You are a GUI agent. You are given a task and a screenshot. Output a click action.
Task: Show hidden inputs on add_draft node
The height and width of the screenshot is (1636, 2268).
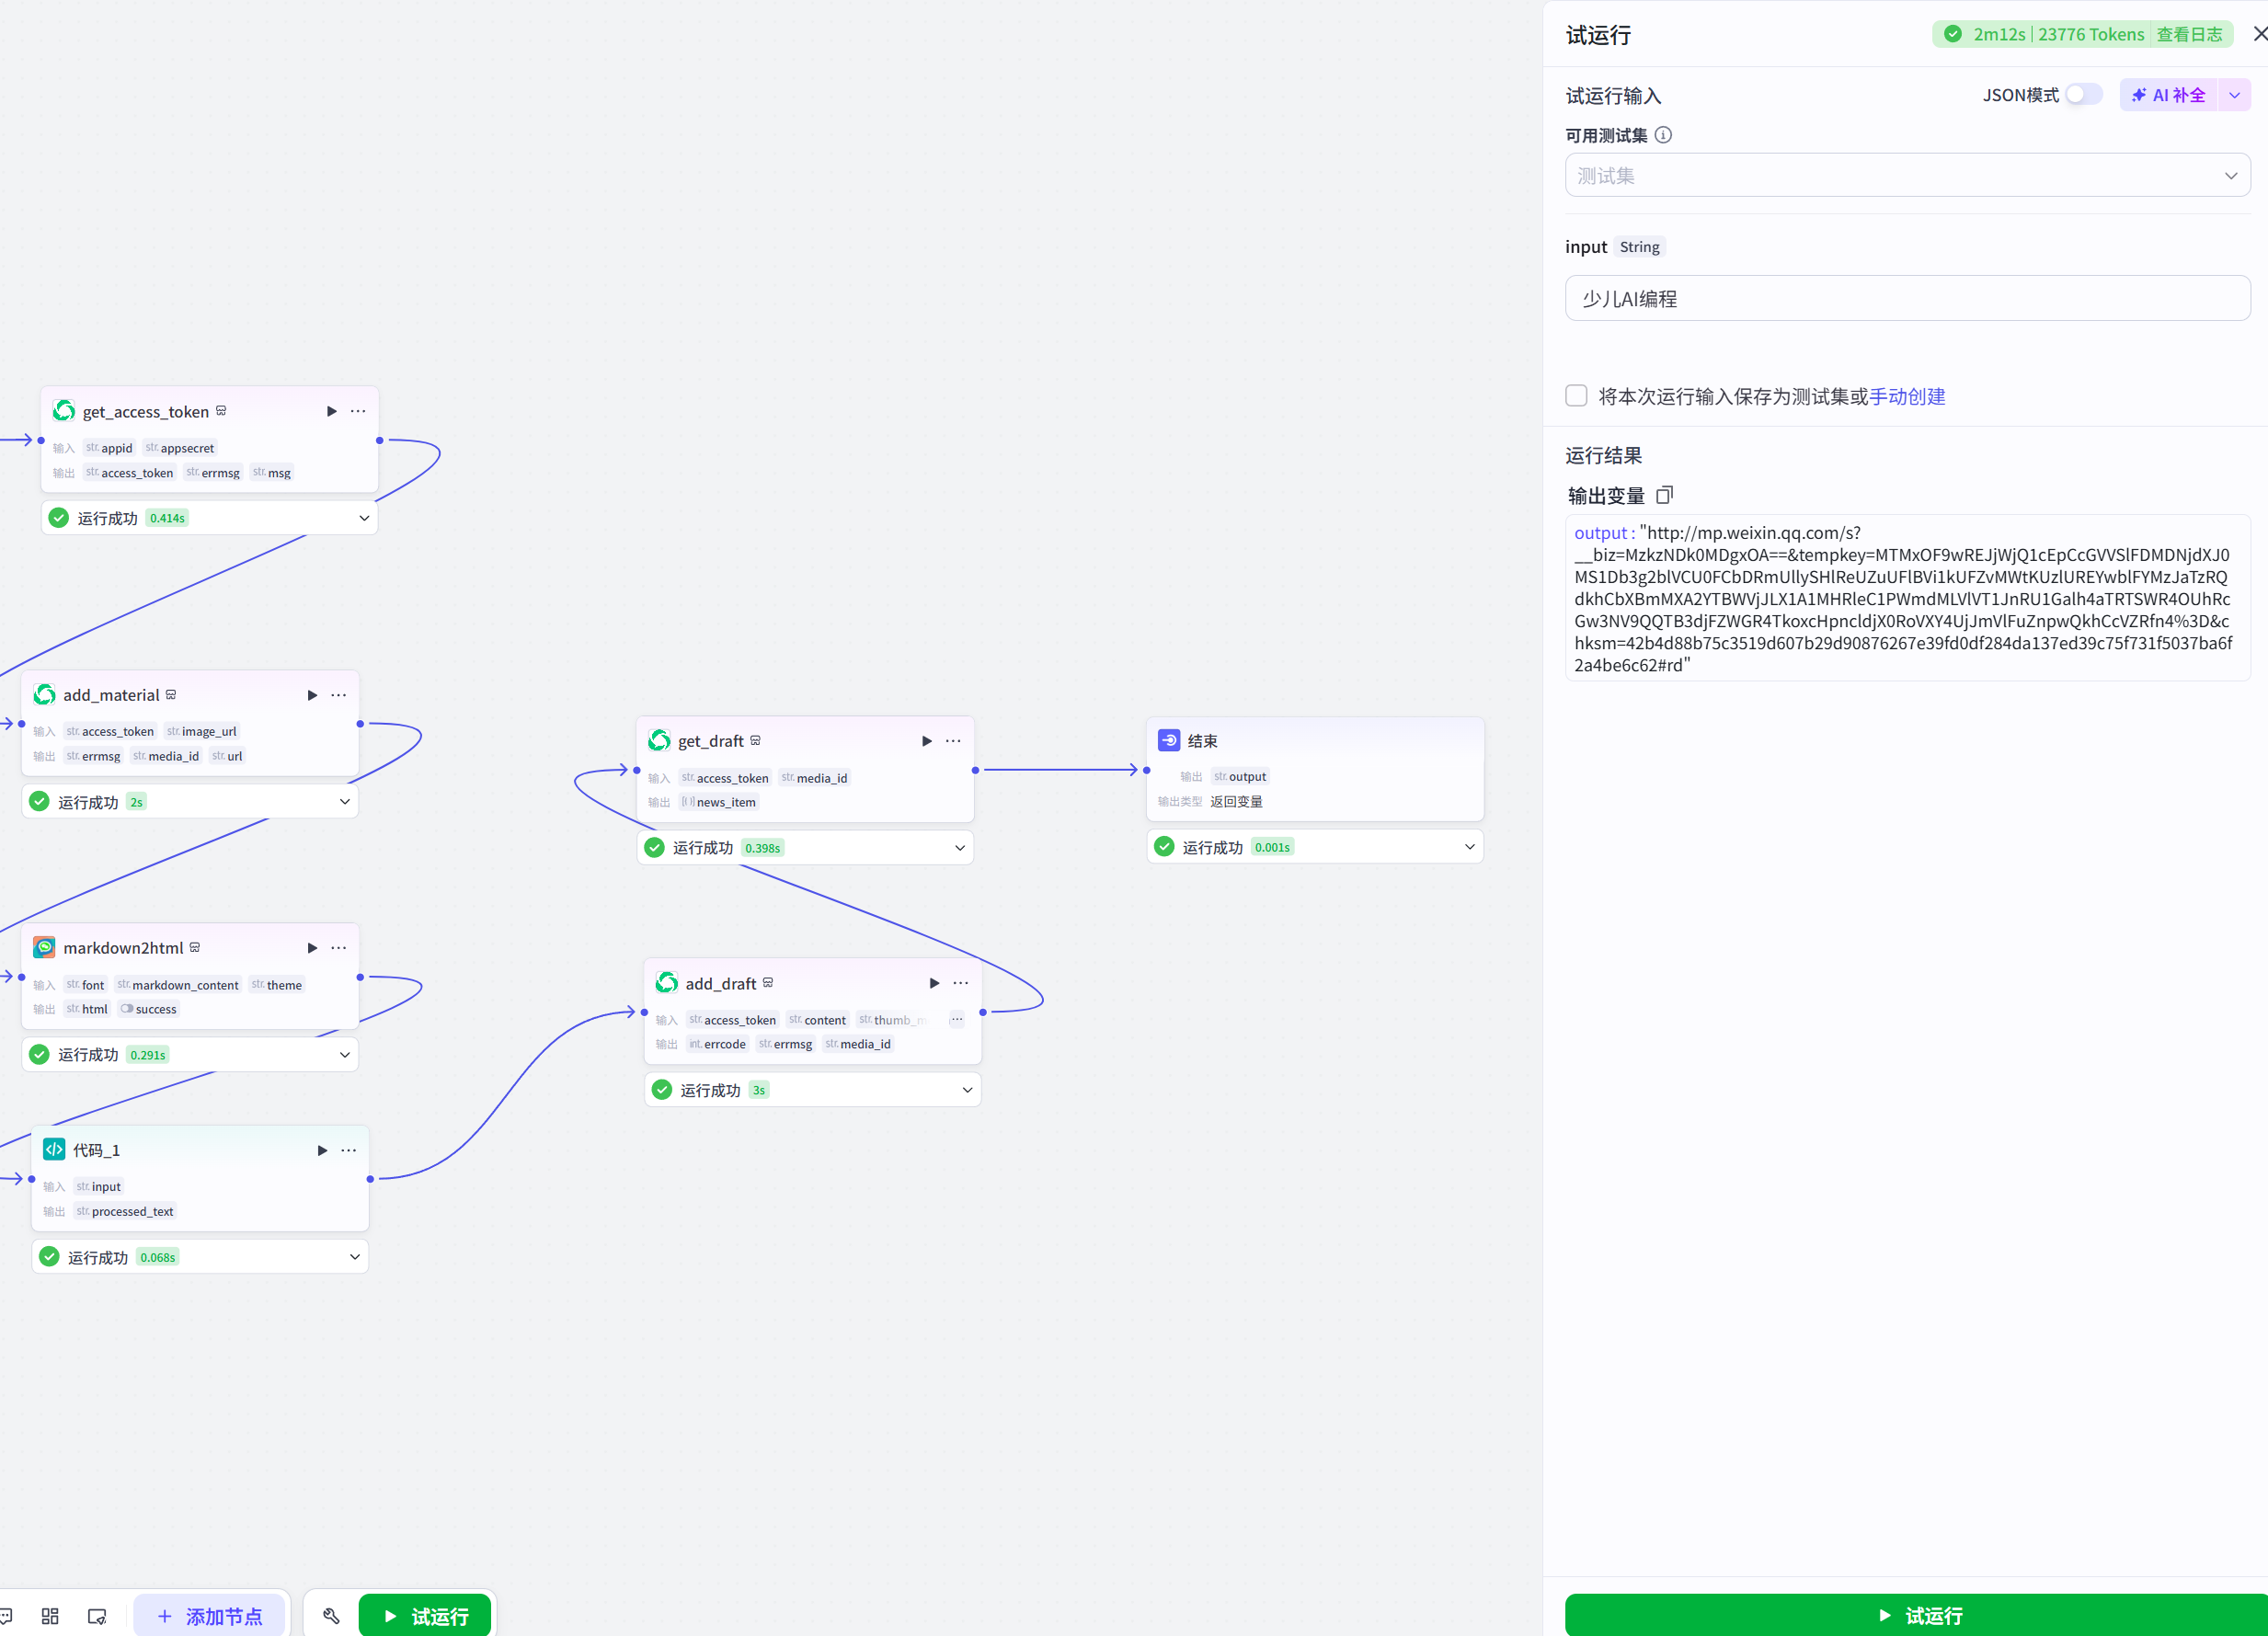(x=957, y=1020)
